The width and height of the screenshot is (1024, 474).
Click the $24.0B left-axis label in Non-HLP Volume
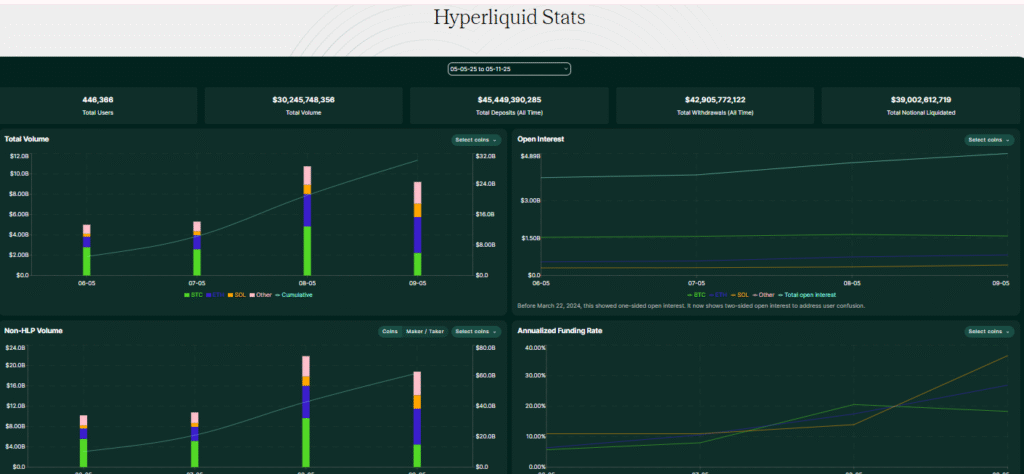click(x=15, y=347)
